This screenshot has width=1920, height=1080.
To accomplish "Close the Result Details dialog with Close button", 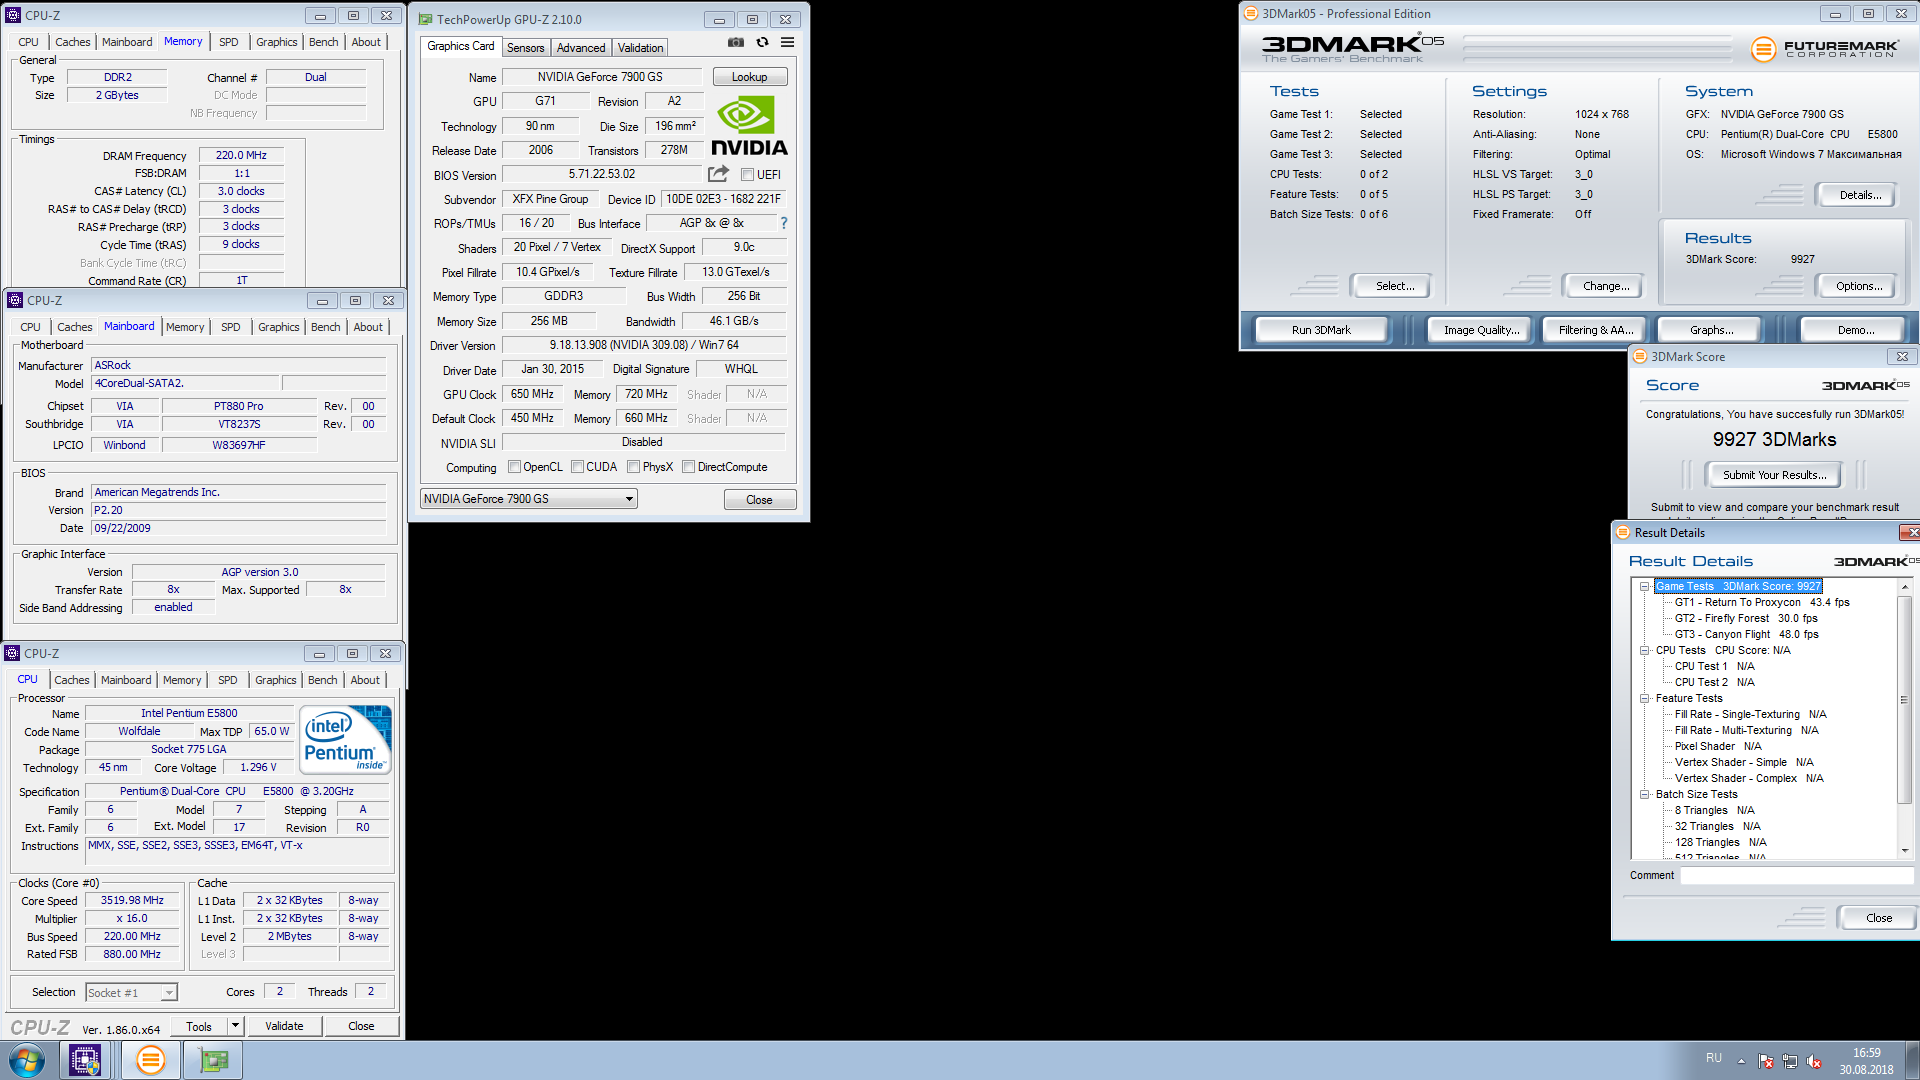I will coord(1878,918).
